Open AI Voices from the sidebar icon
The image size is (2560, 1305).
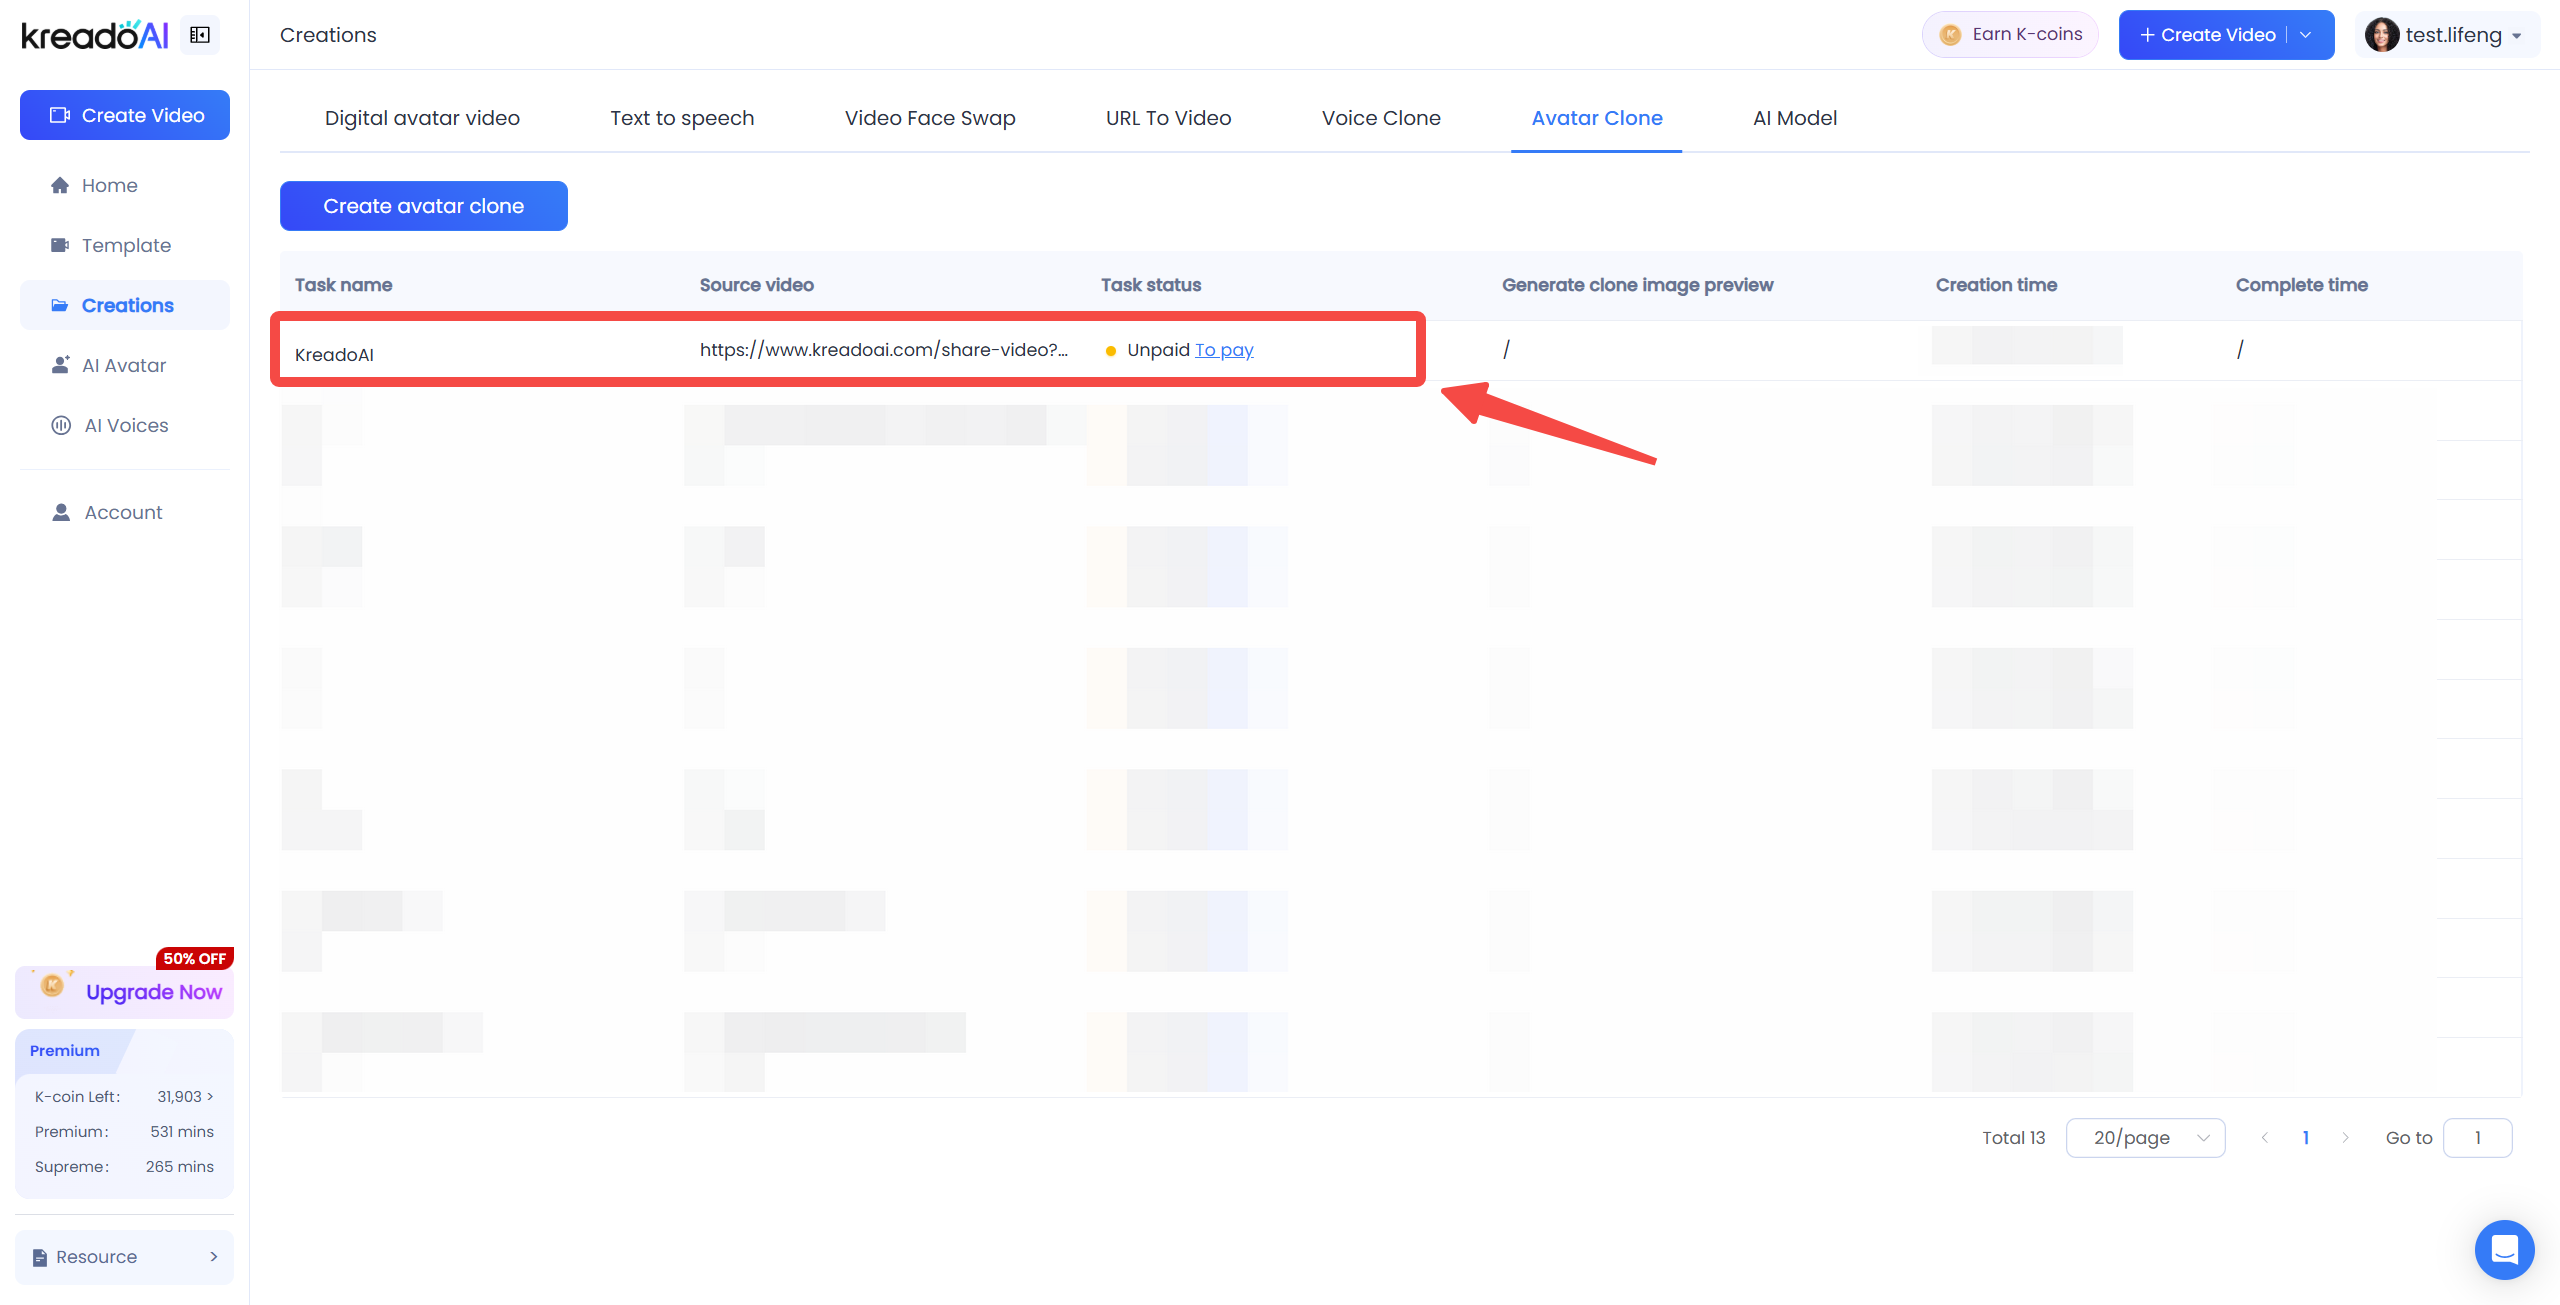click(x=61, y=425)
